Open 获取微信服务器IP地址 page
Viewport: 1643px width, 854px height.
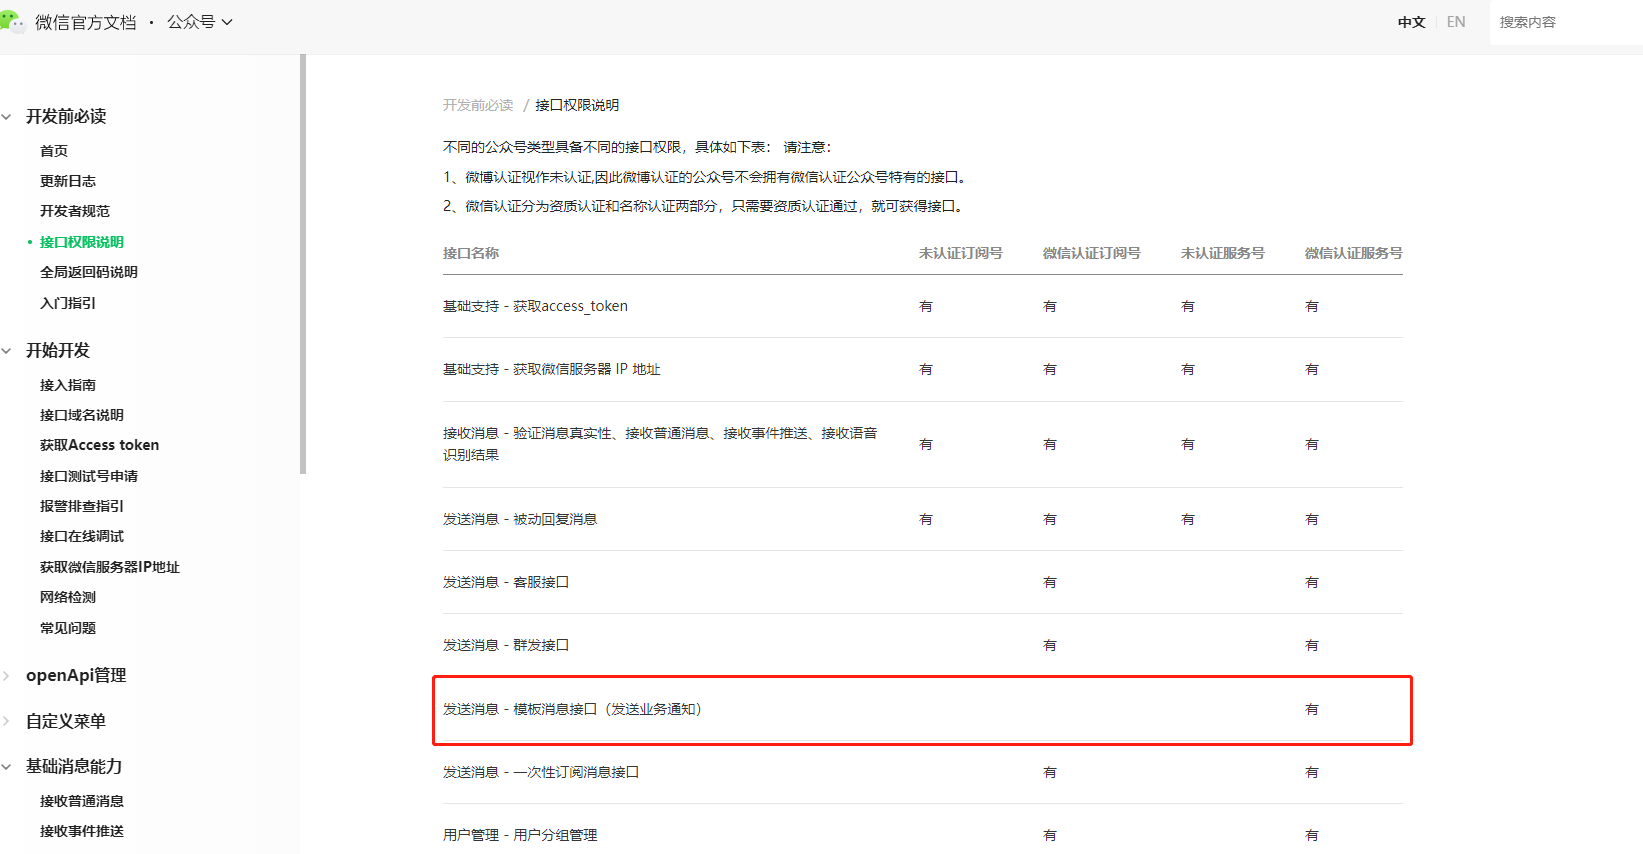pos(110,567)
